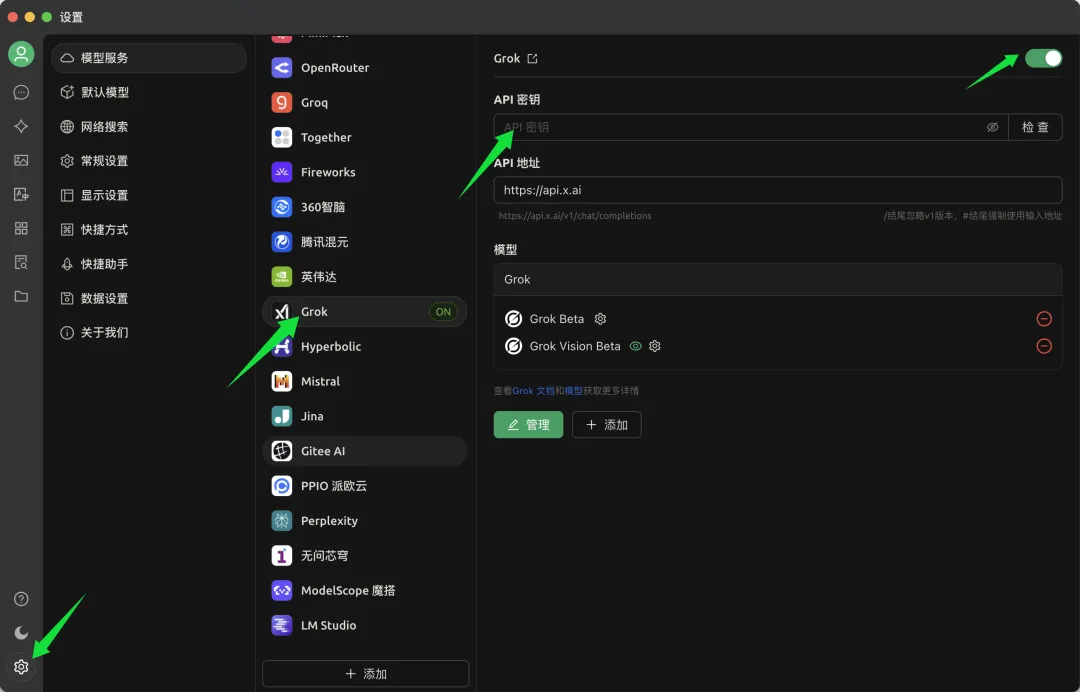Open settings via the gear icon
Screen dimensions: 1080x692
click(x=21, y=667)
